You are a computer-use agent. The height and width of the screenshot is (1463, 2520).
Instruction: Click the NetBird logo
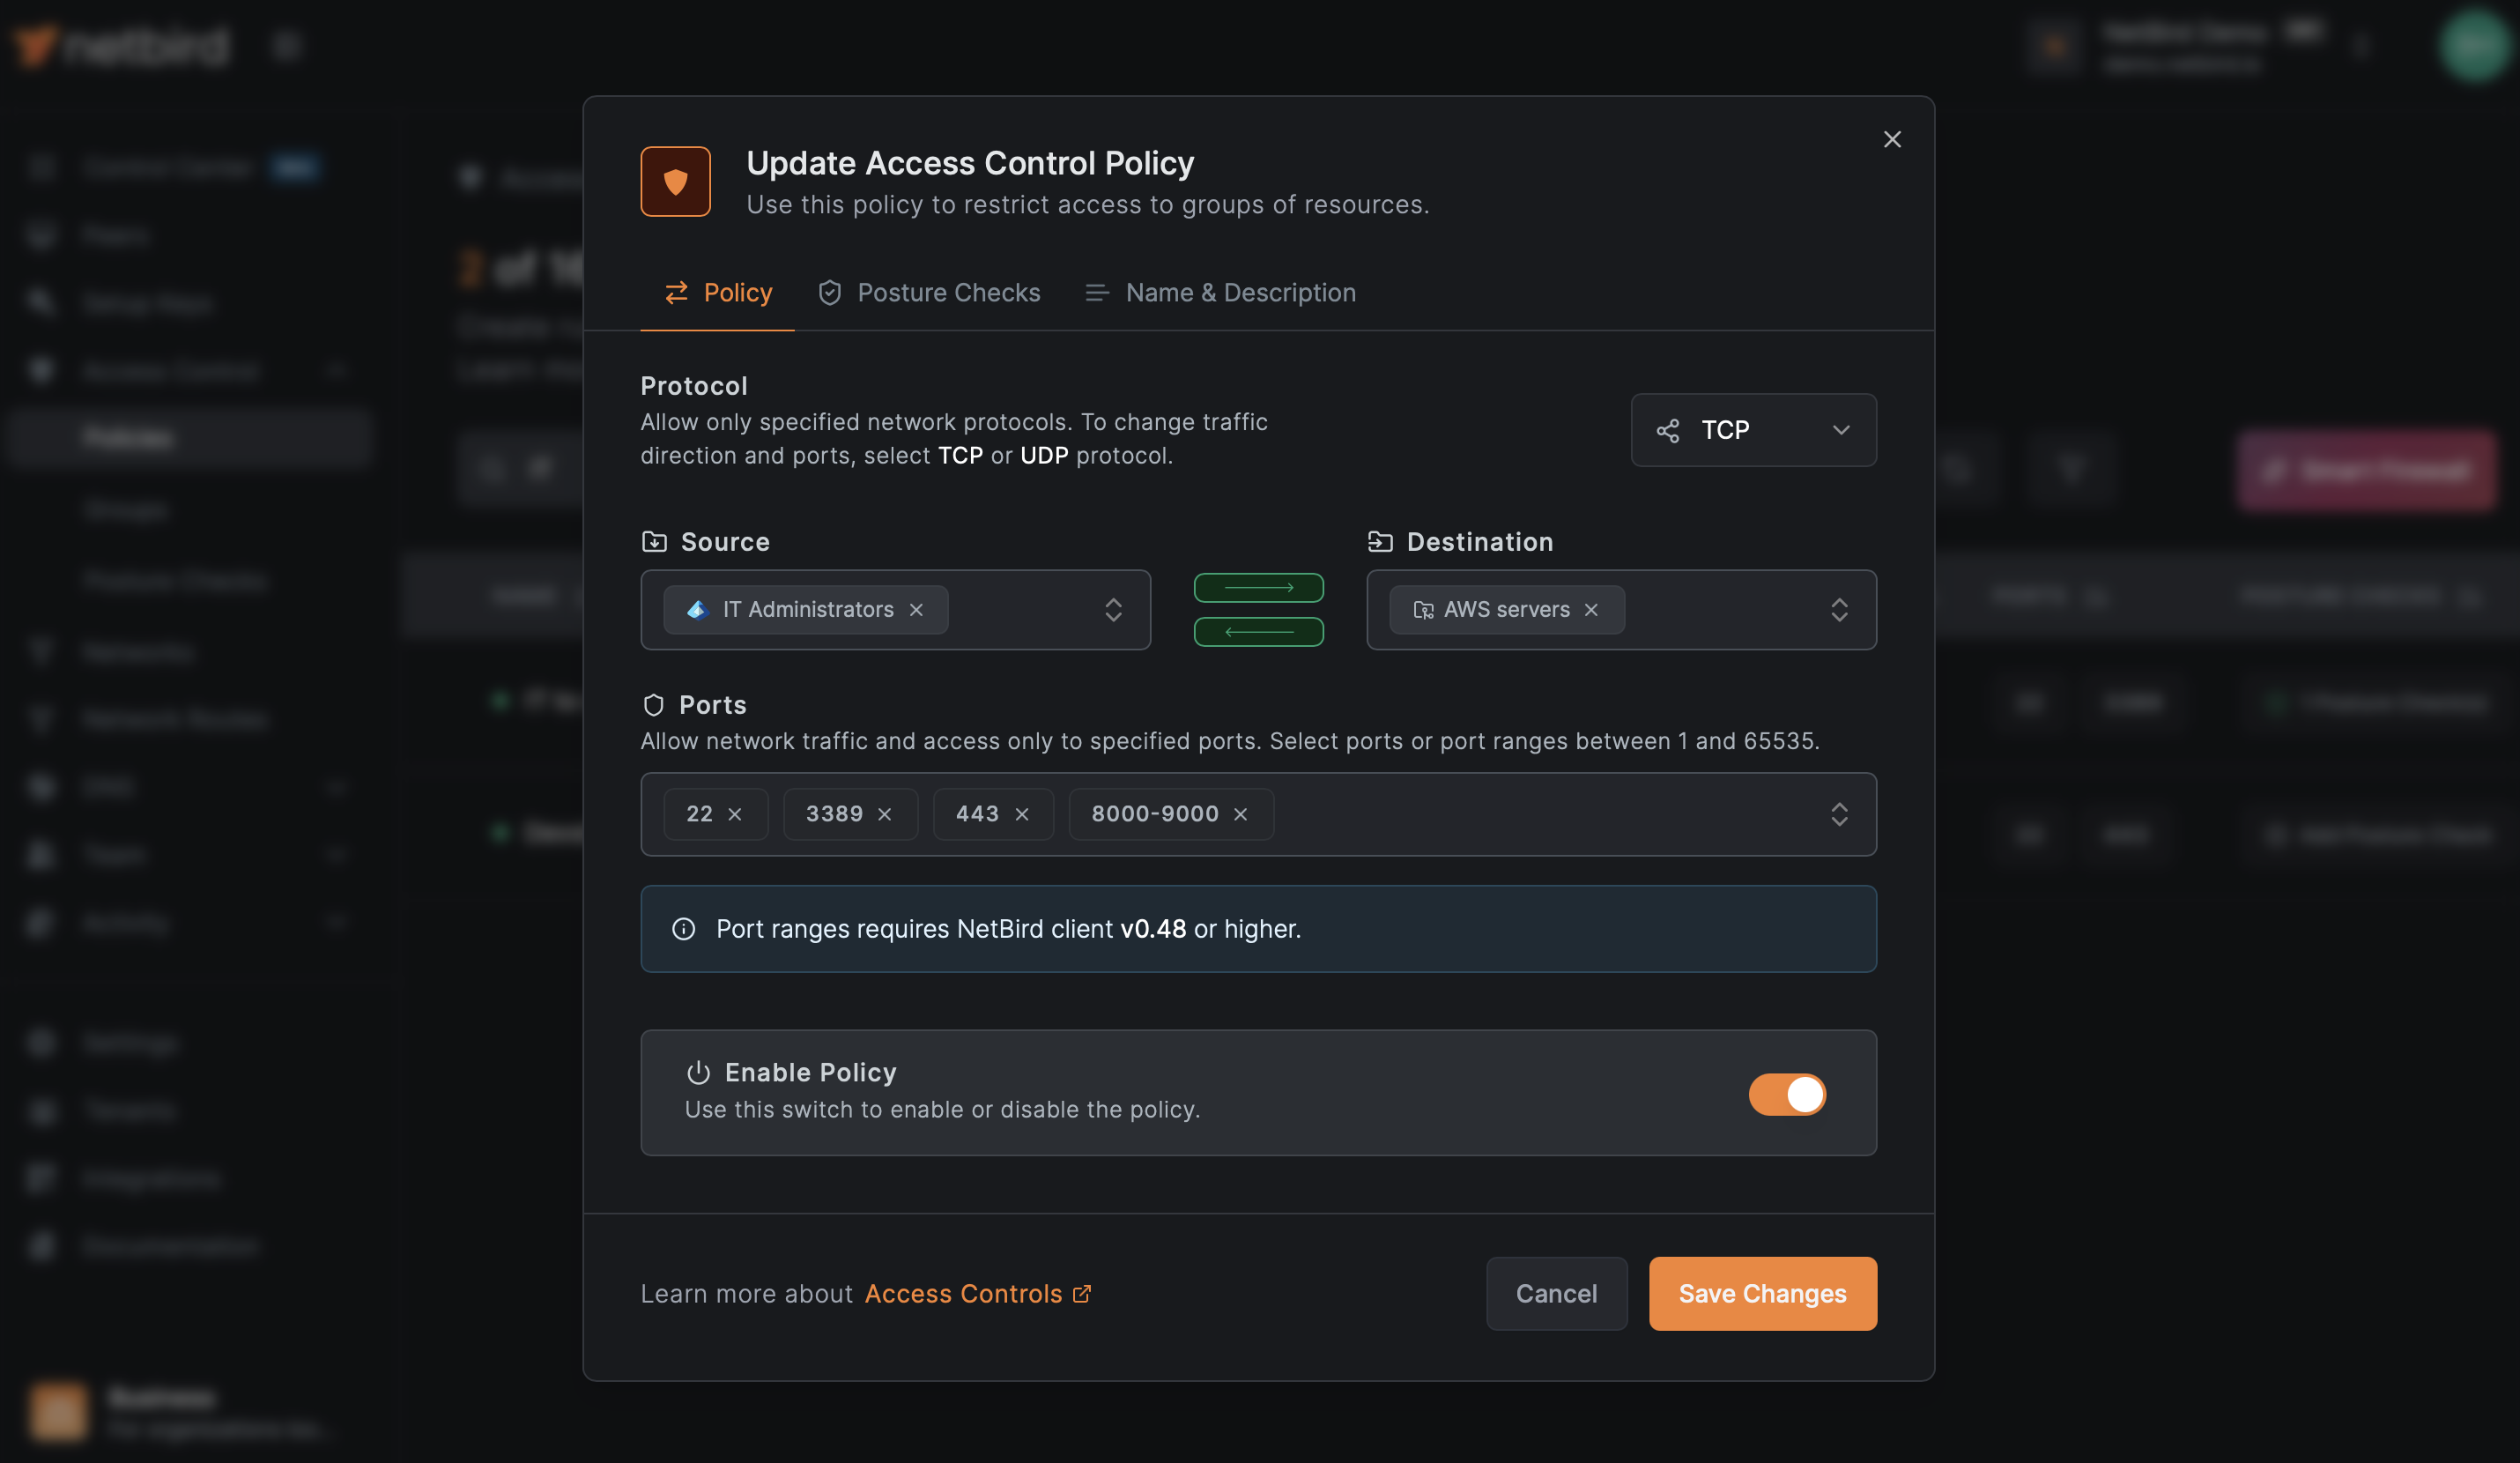(x=118, y=44)
